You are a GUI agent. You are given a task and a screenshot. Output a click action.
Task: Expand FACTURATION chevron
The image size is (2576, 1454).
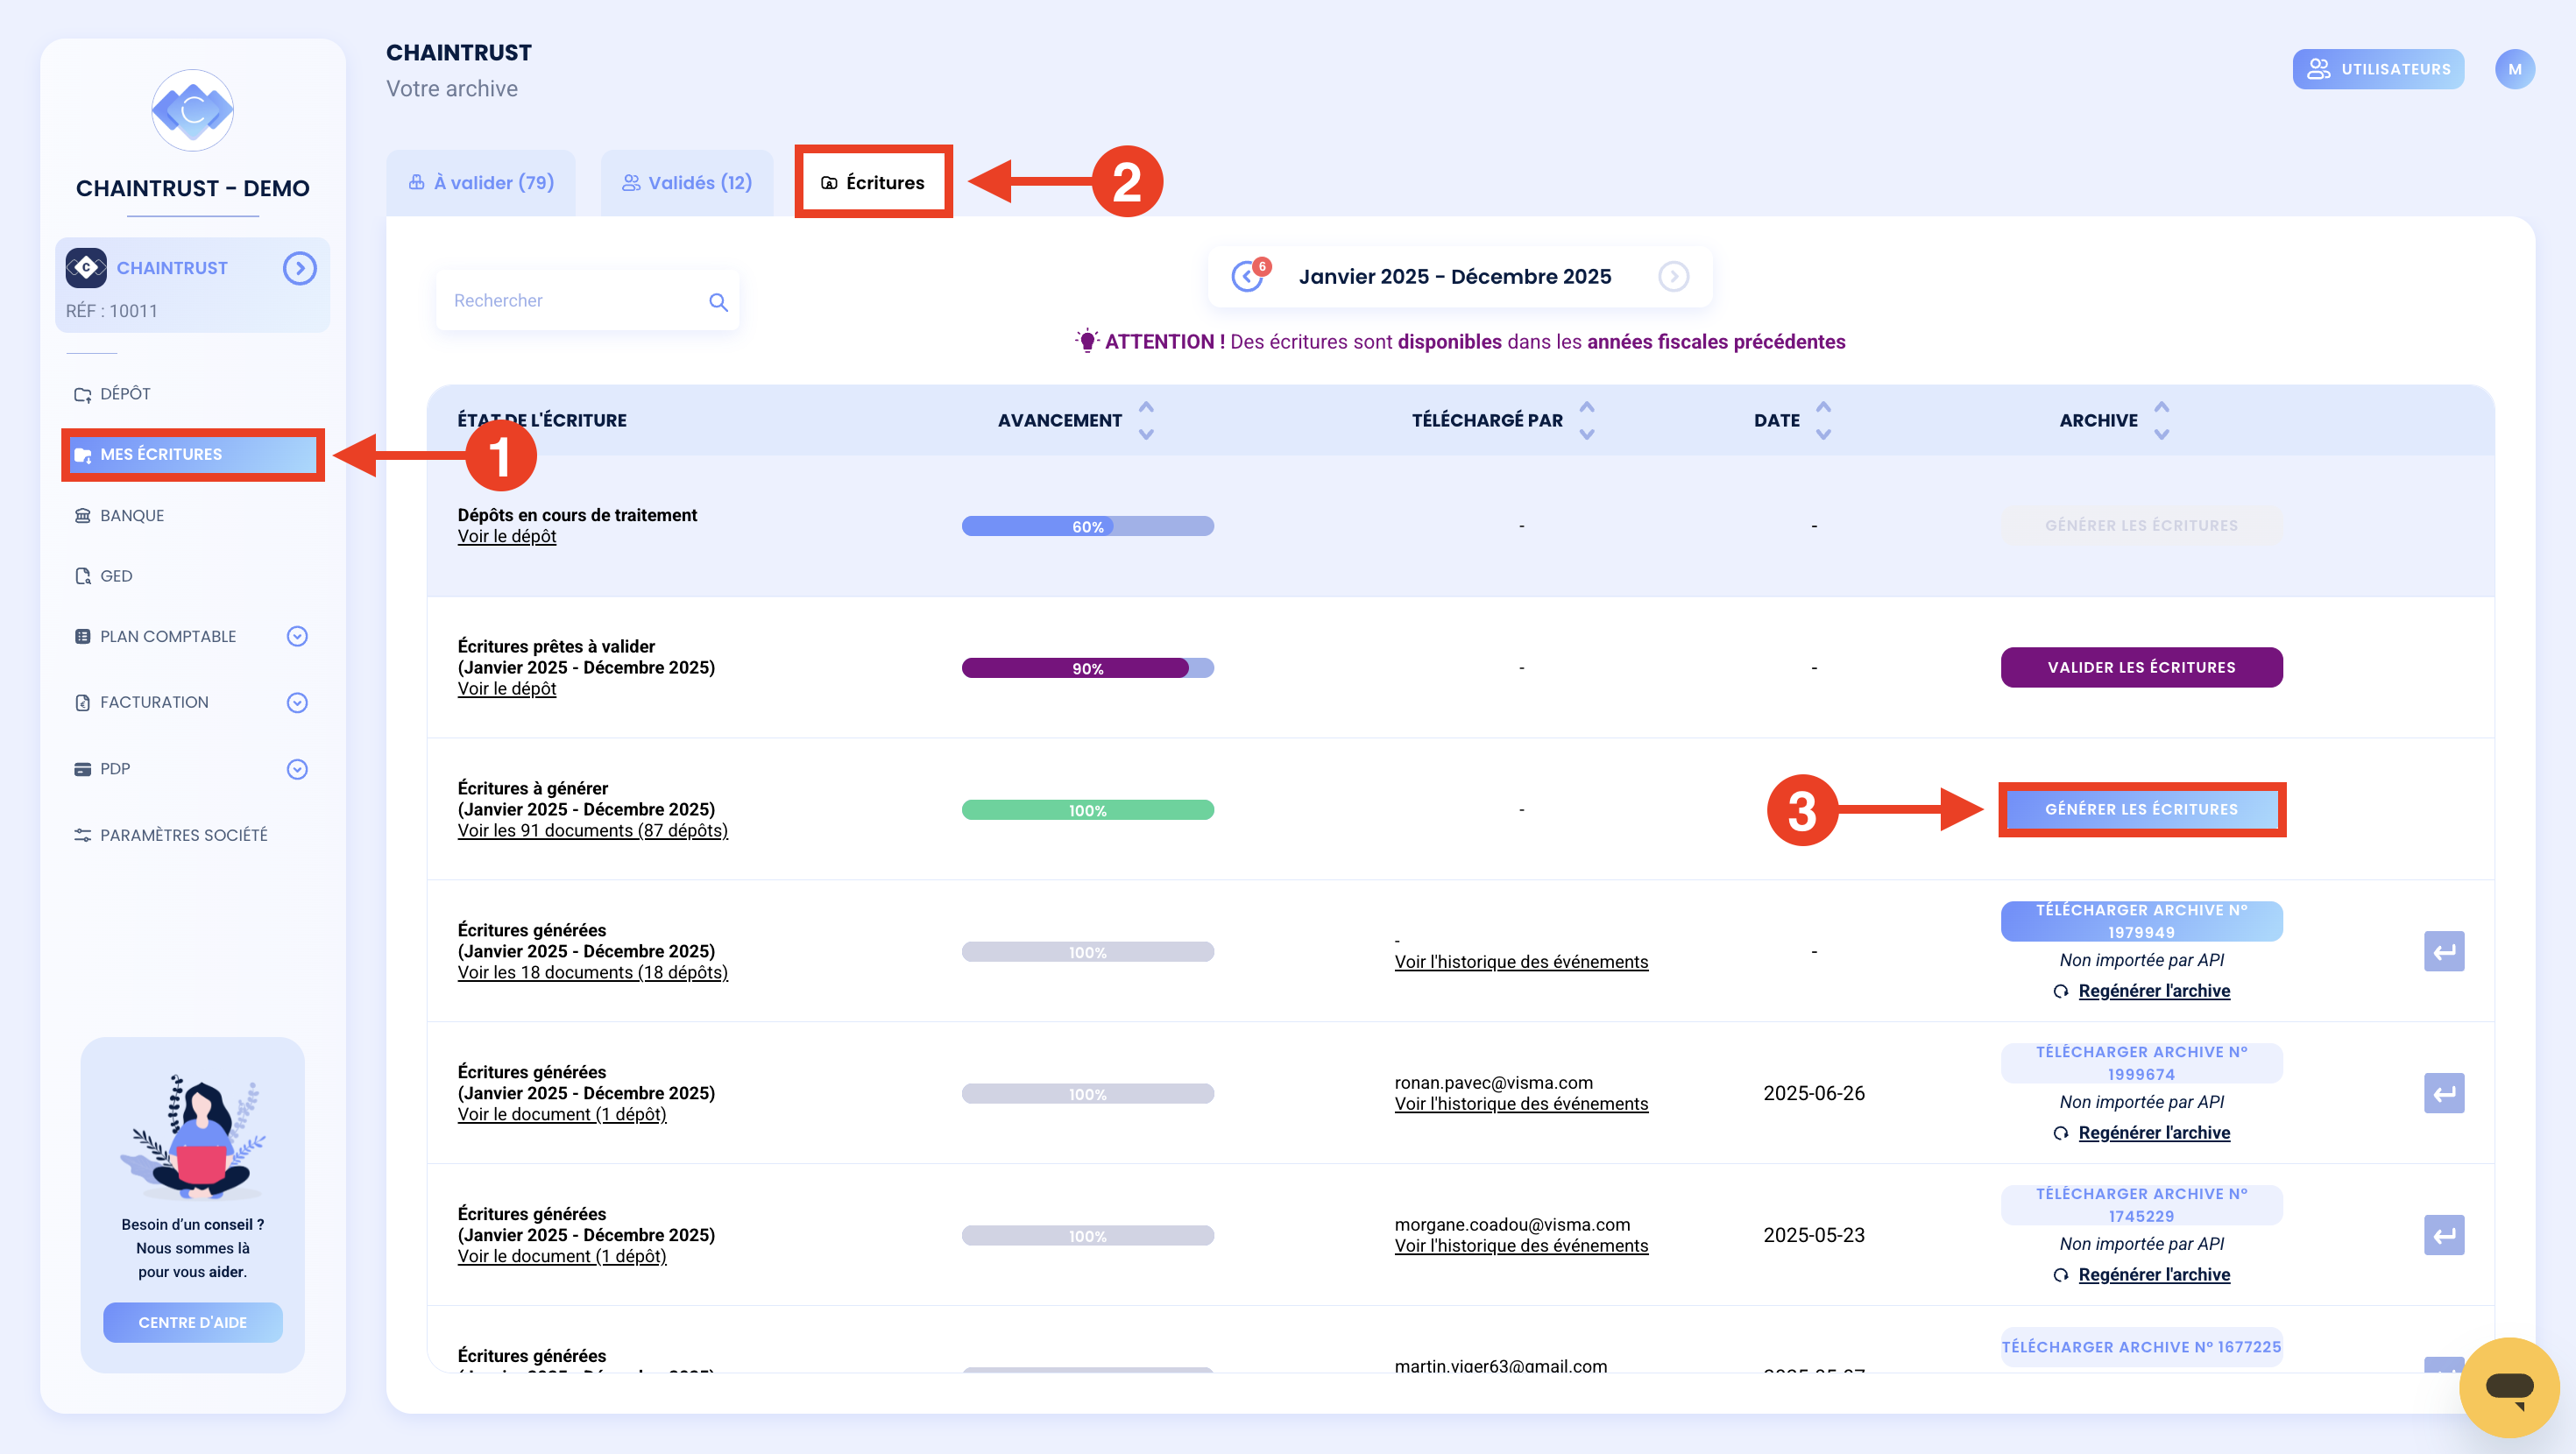pos(297,703)
